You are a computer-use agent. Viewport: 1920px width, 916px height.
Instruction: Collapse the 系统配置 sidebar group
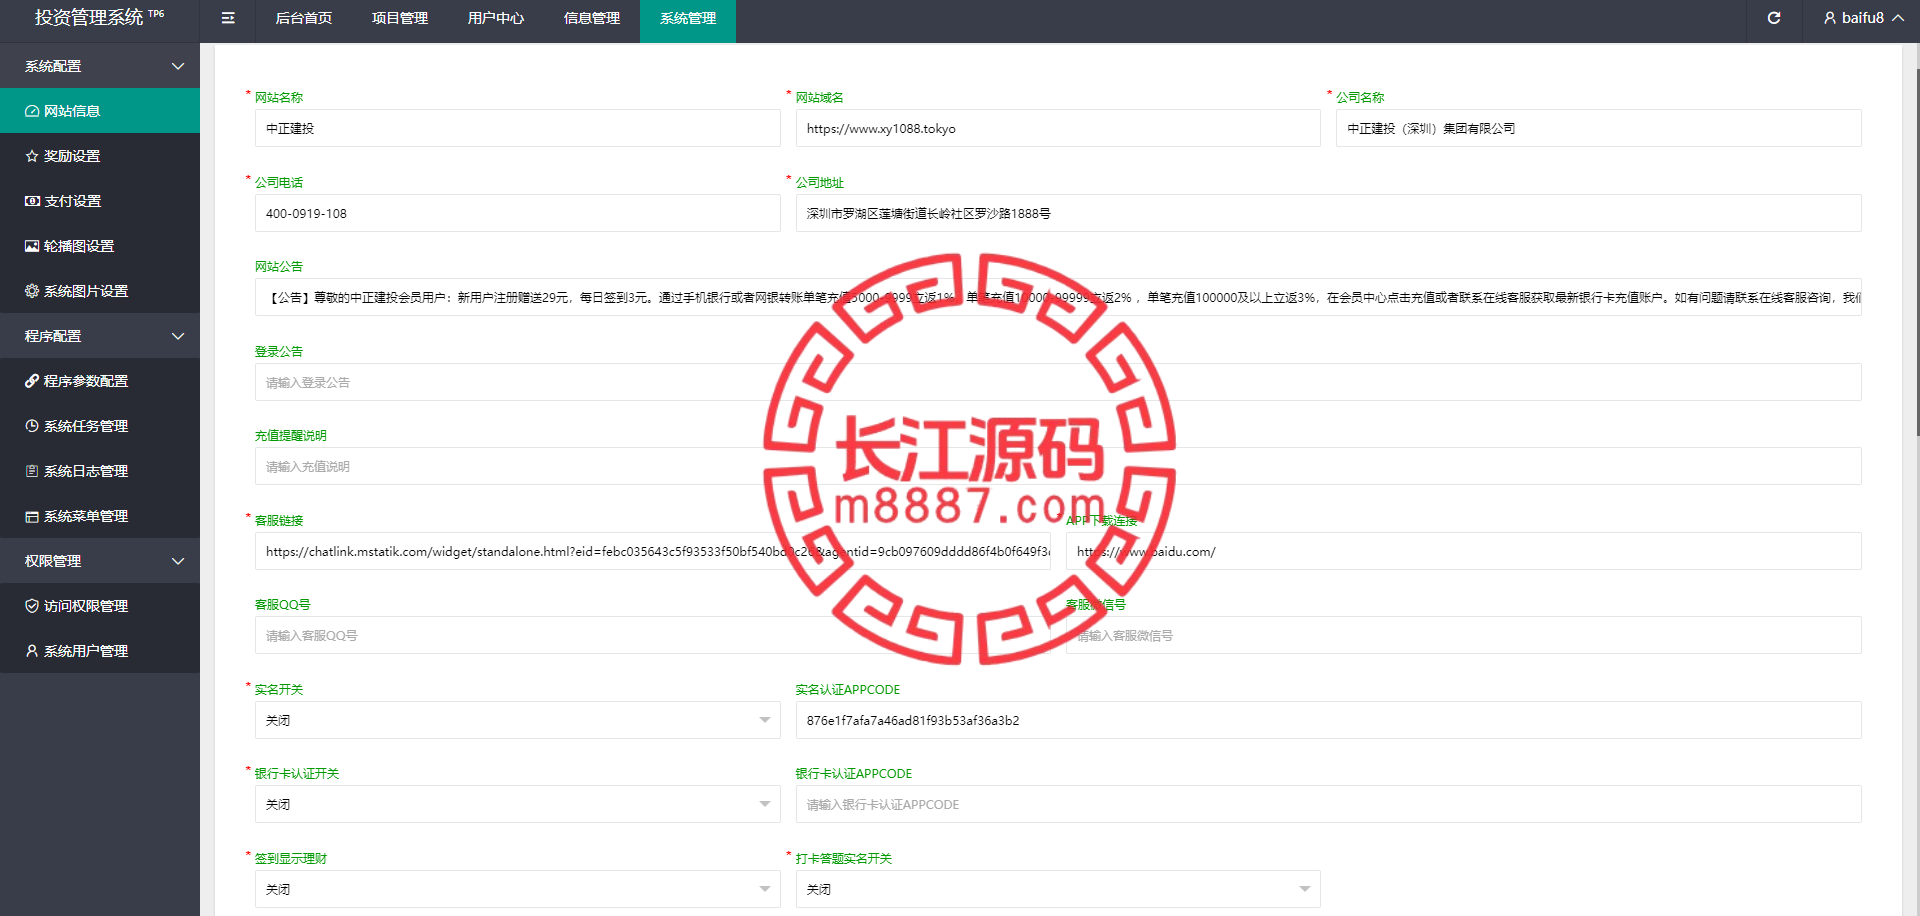tap(100, 66)
